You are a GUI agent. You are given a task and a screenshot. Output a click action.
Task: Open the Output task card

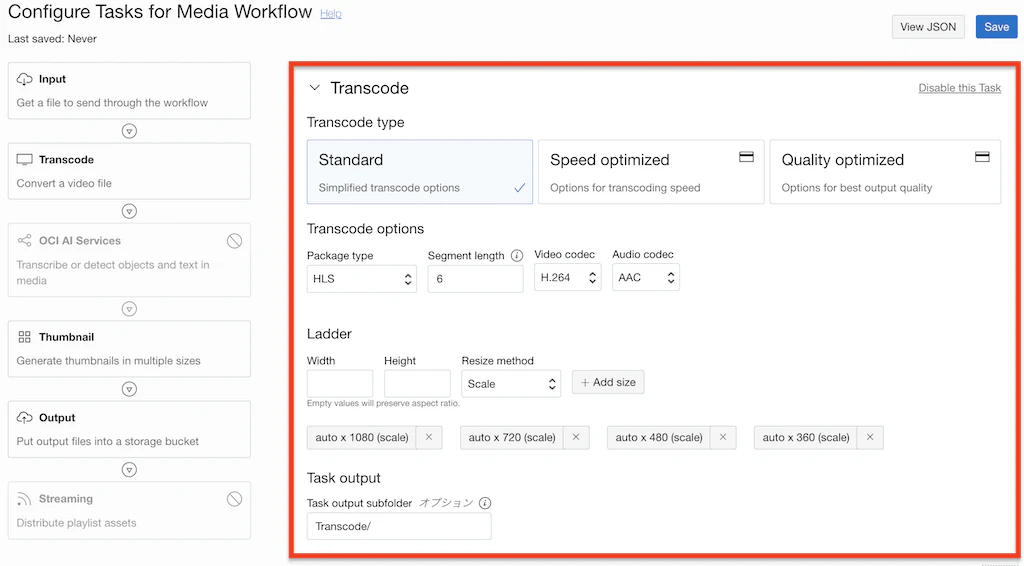(129, 430)
